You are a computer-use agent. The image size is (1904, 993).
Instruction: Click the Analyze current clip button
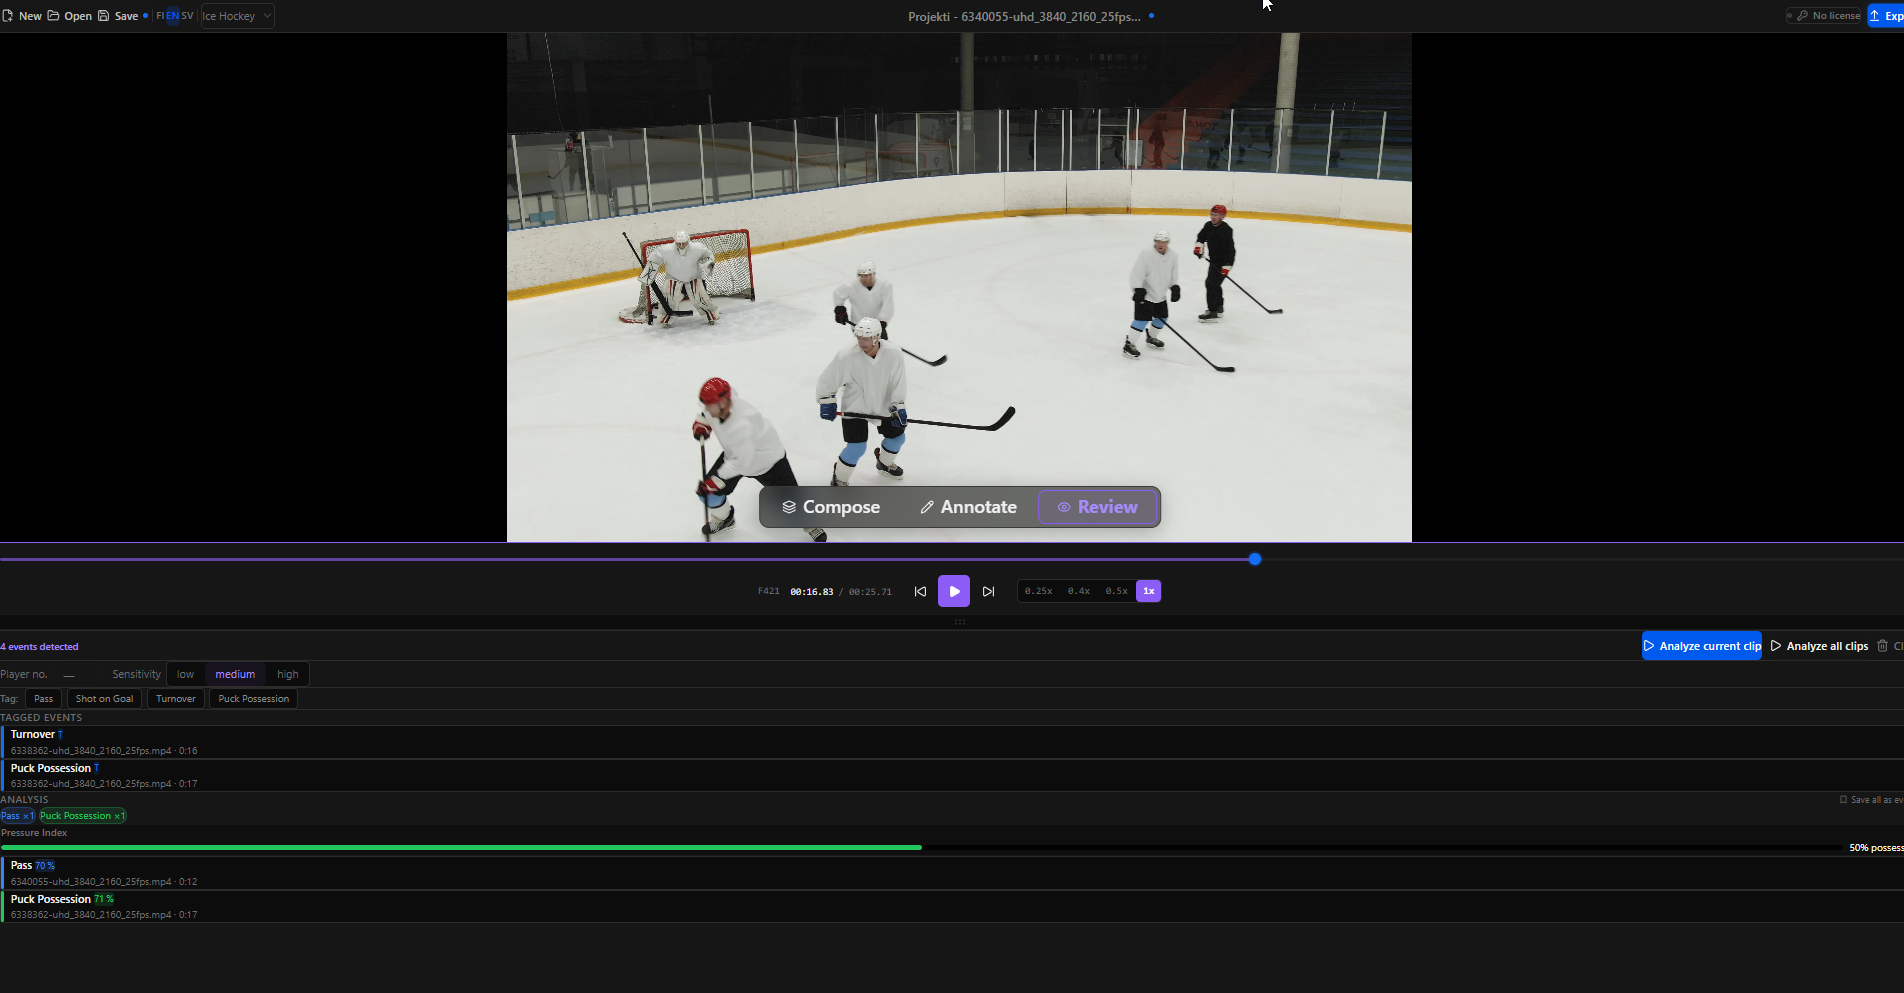pyautogui.click(x=1701, y=646)
